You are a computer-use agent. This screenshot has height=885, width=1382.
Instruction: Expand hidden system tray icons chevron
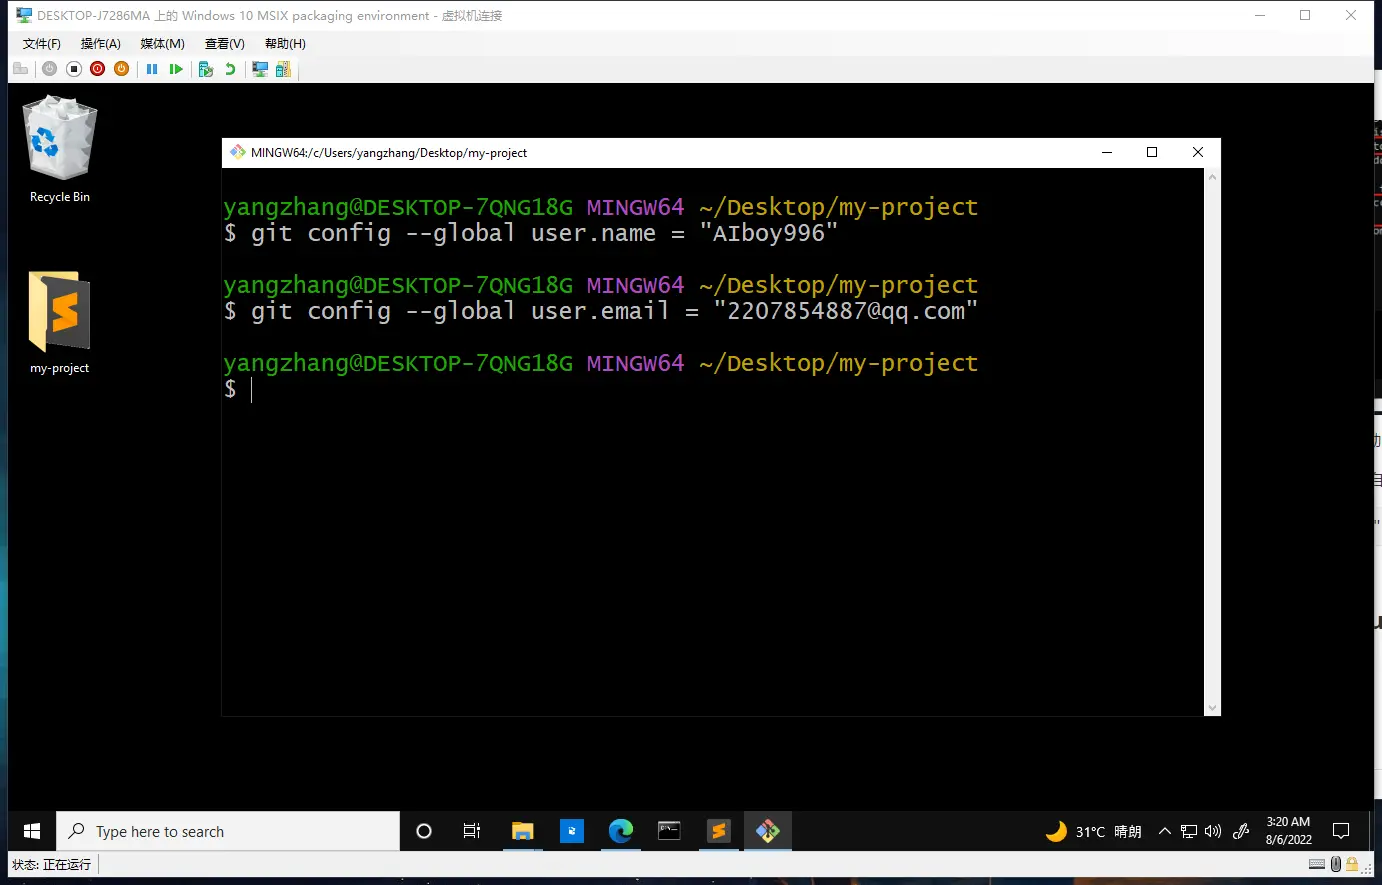1164,831
